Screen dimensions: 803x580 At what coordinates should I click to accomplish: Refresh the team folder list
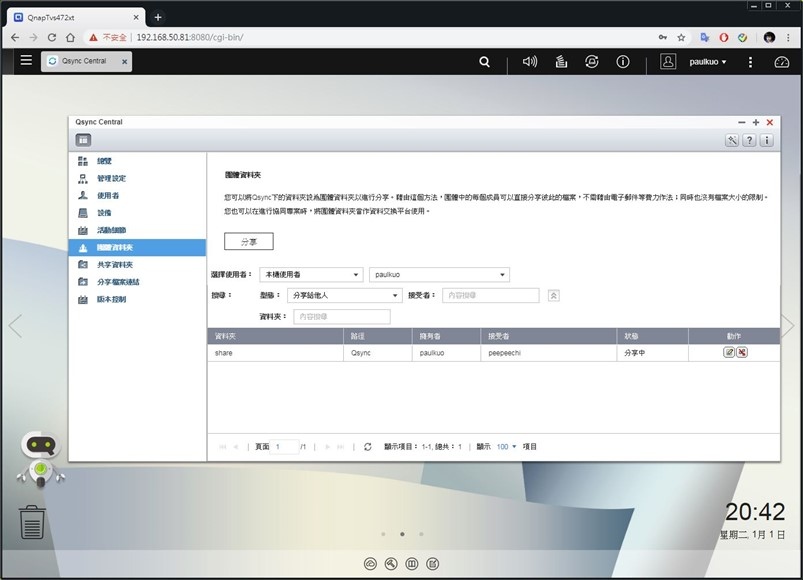[x=368, y=447]
